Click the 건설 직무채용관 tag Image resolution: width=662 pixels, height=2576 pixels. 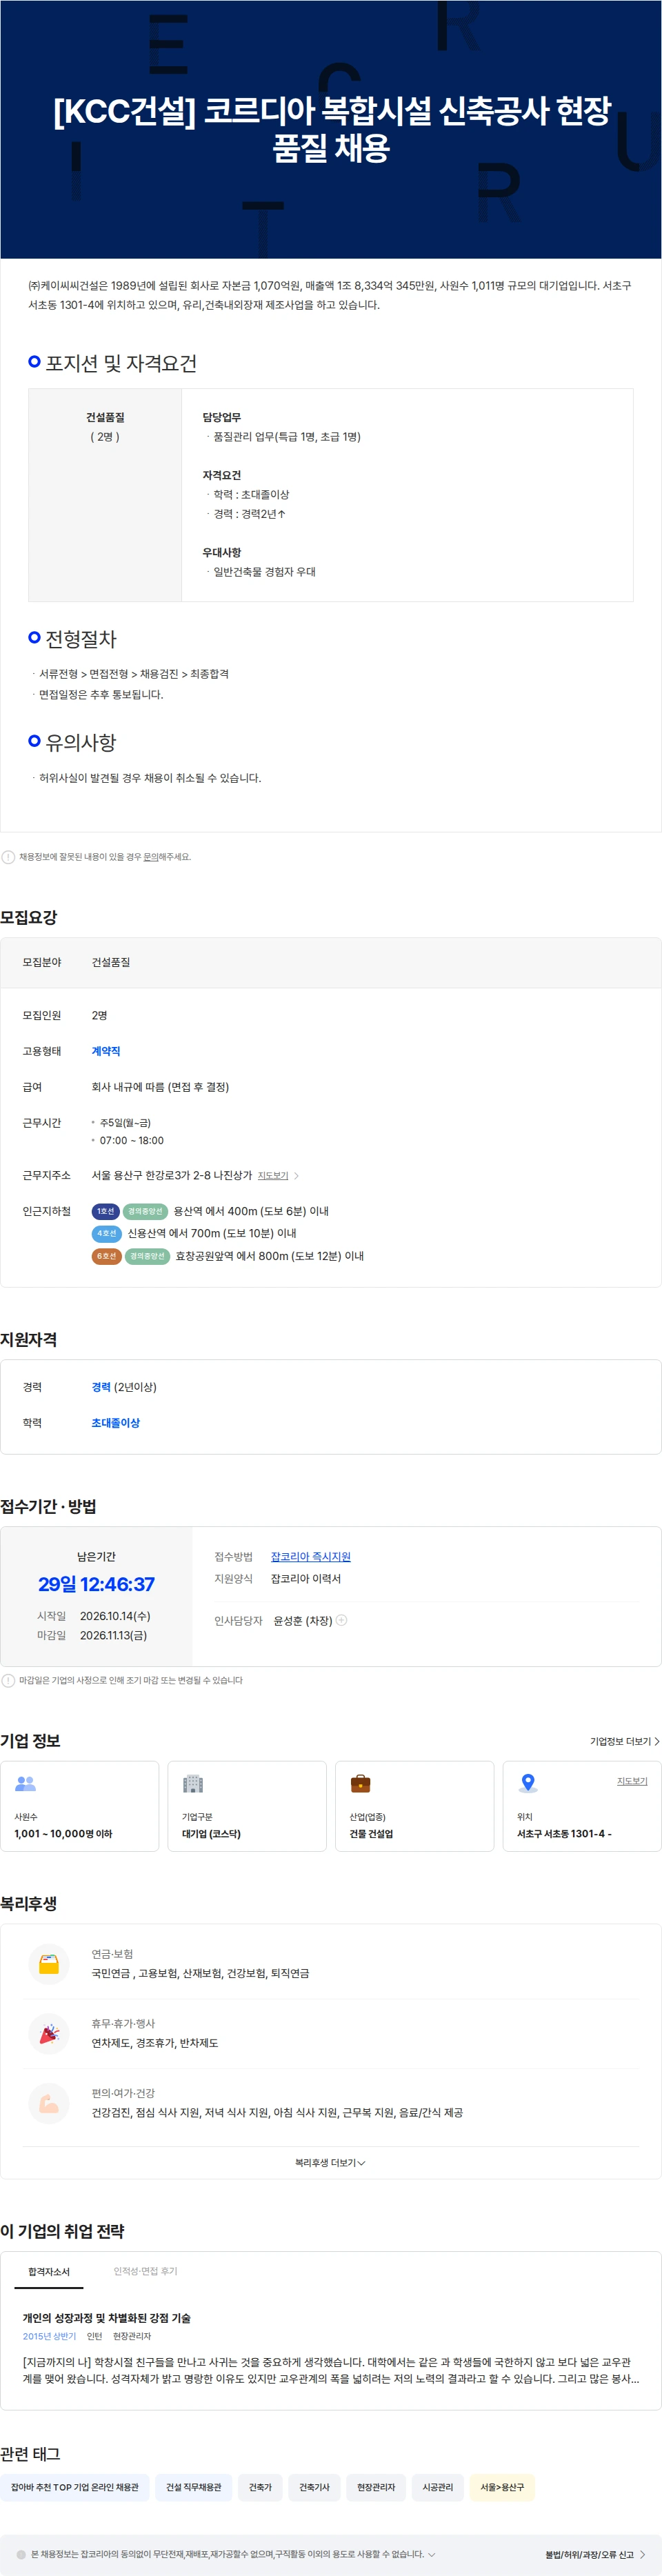pos(194,2487)
